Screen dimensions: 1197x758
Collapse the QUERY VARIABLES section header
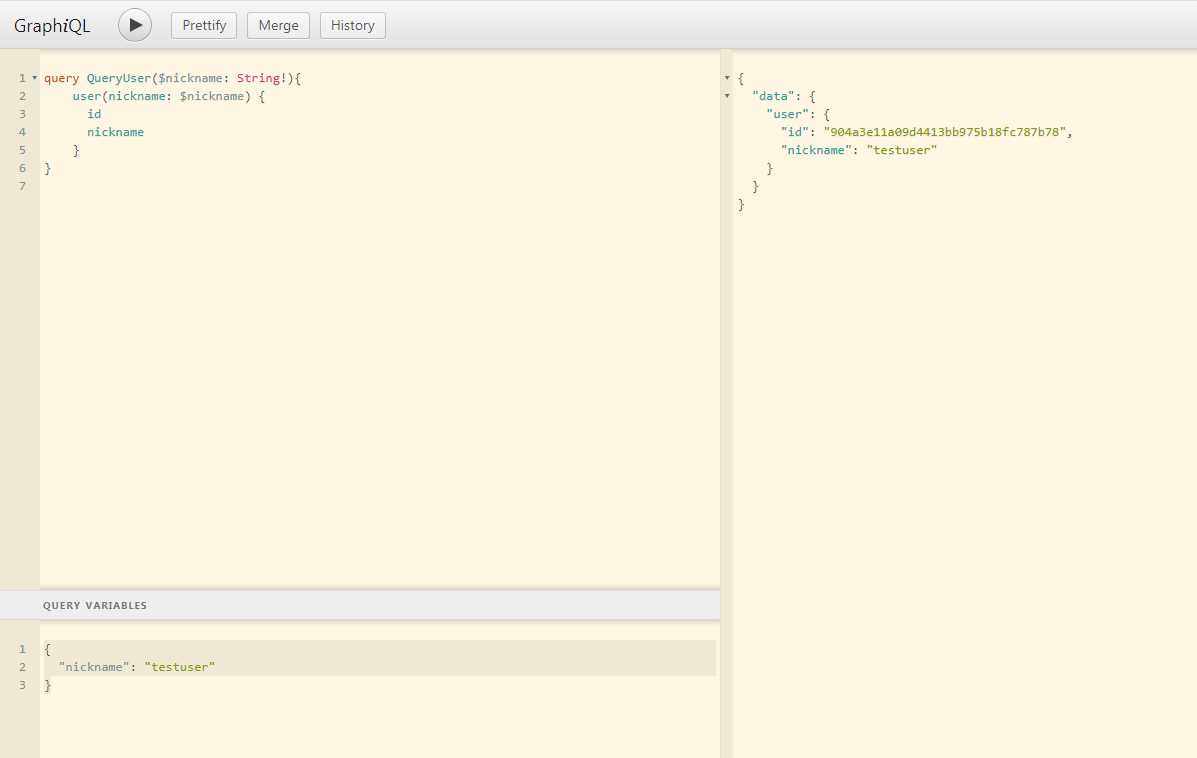95,605
